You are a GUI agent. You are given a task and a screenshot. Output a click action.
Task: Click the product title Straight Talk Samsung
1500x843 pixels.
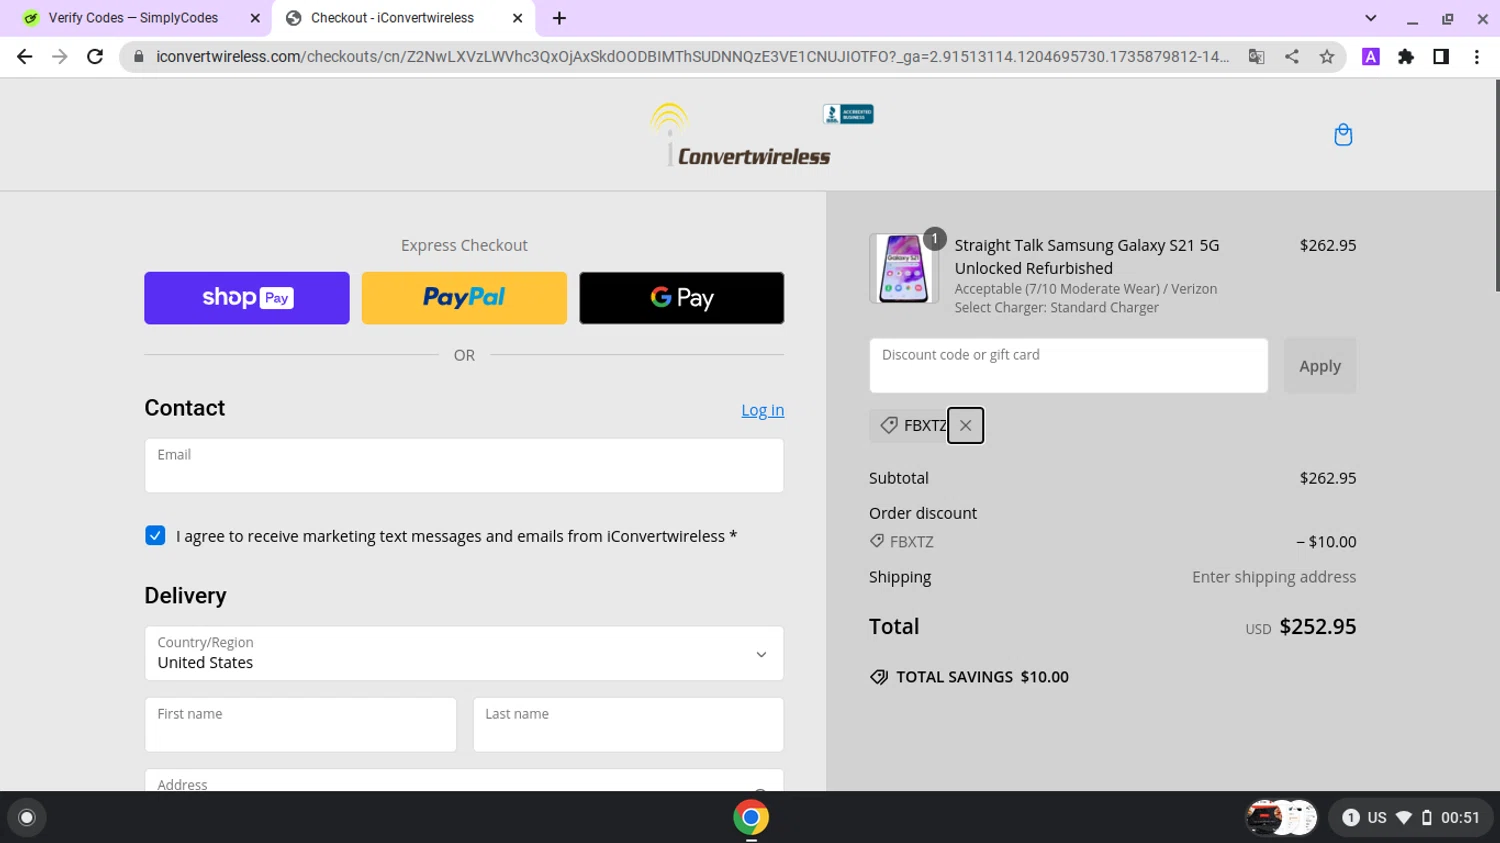[x=1087, y=257]
